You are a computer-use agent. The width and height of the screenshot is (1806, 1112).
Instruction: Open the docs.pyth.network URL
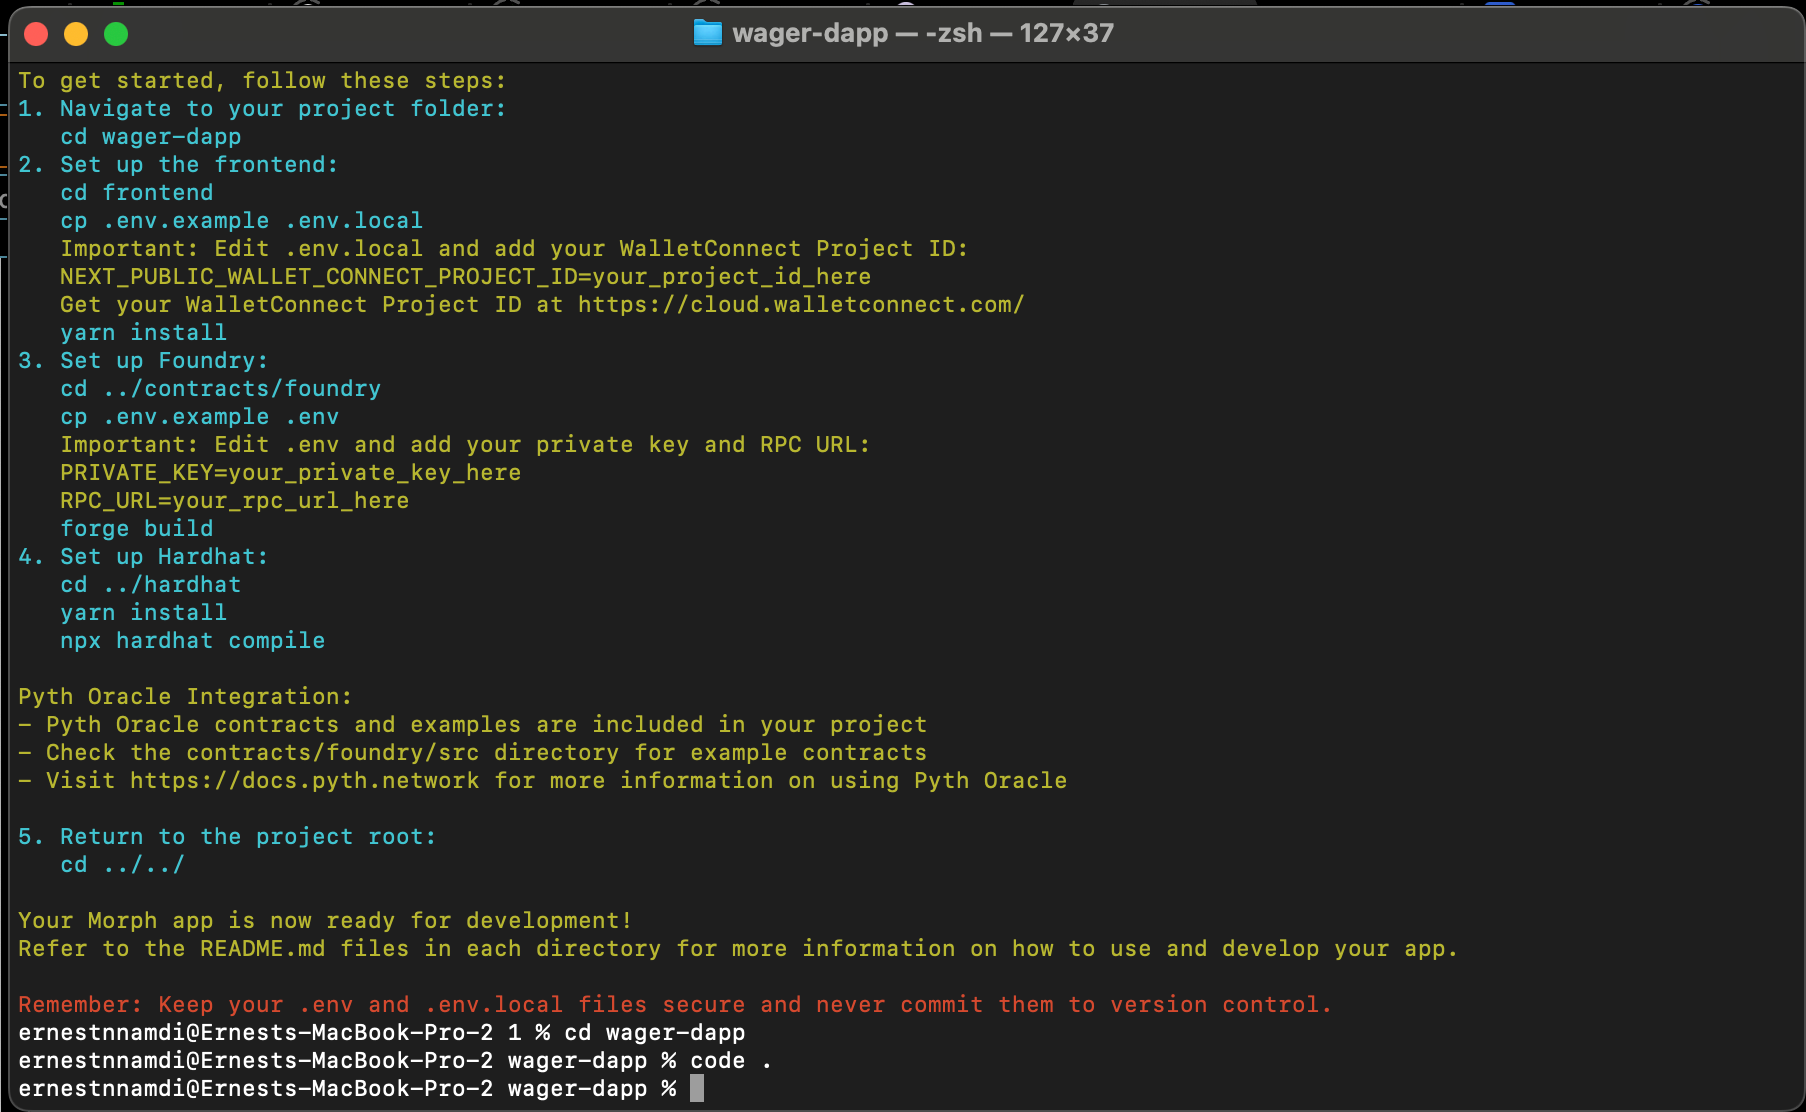coord(304,781)
